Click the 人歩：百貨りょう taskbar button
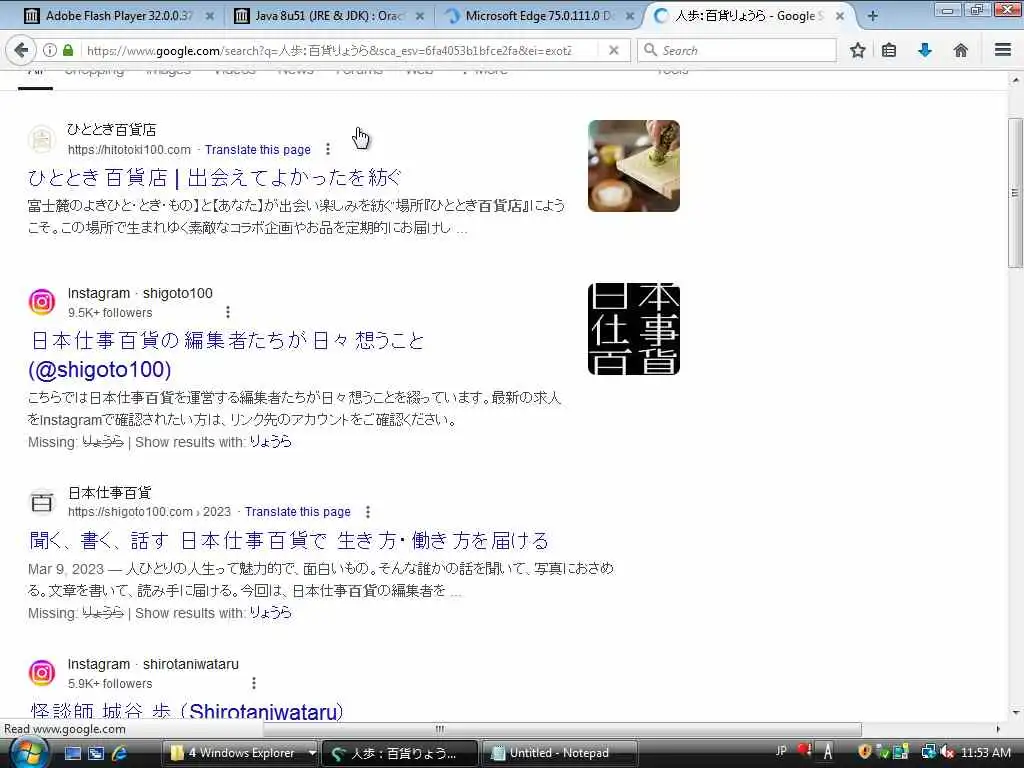The height and width of the screenshot is (768, 1024). (x=400, y=753)
